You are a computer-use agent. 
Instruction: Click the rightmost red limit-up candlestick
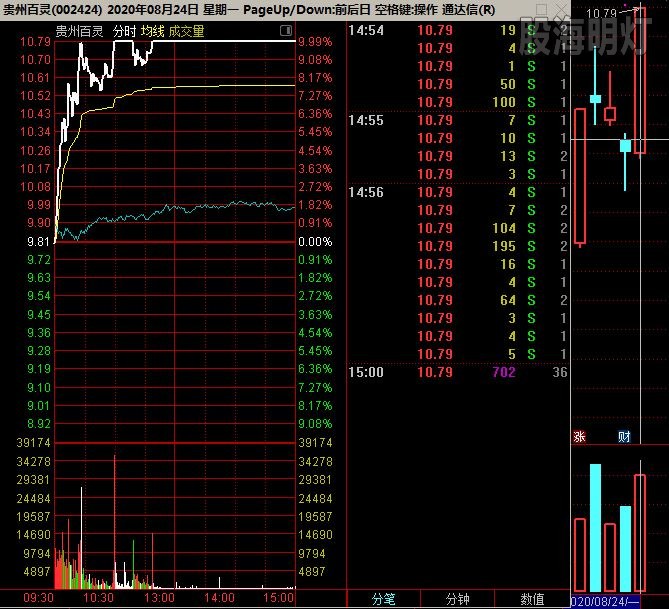[x=640, y=81]
